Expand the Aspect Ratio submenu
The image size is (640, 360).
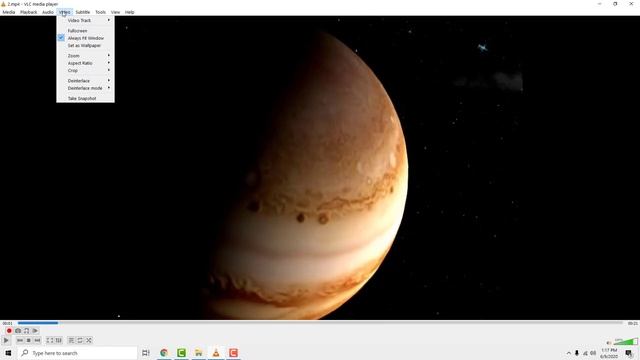point(85,63)
